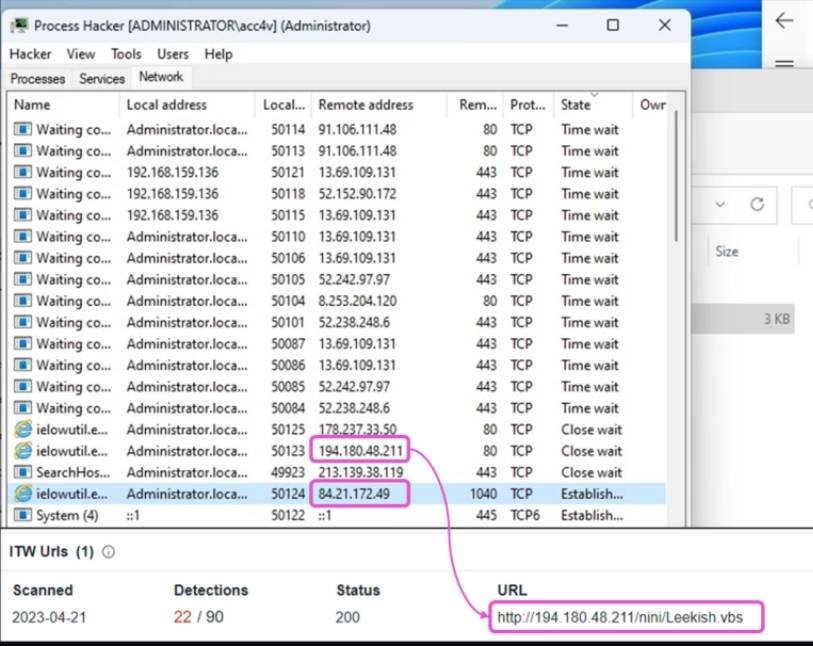Click the back arrow in background window

pos(784,21)
